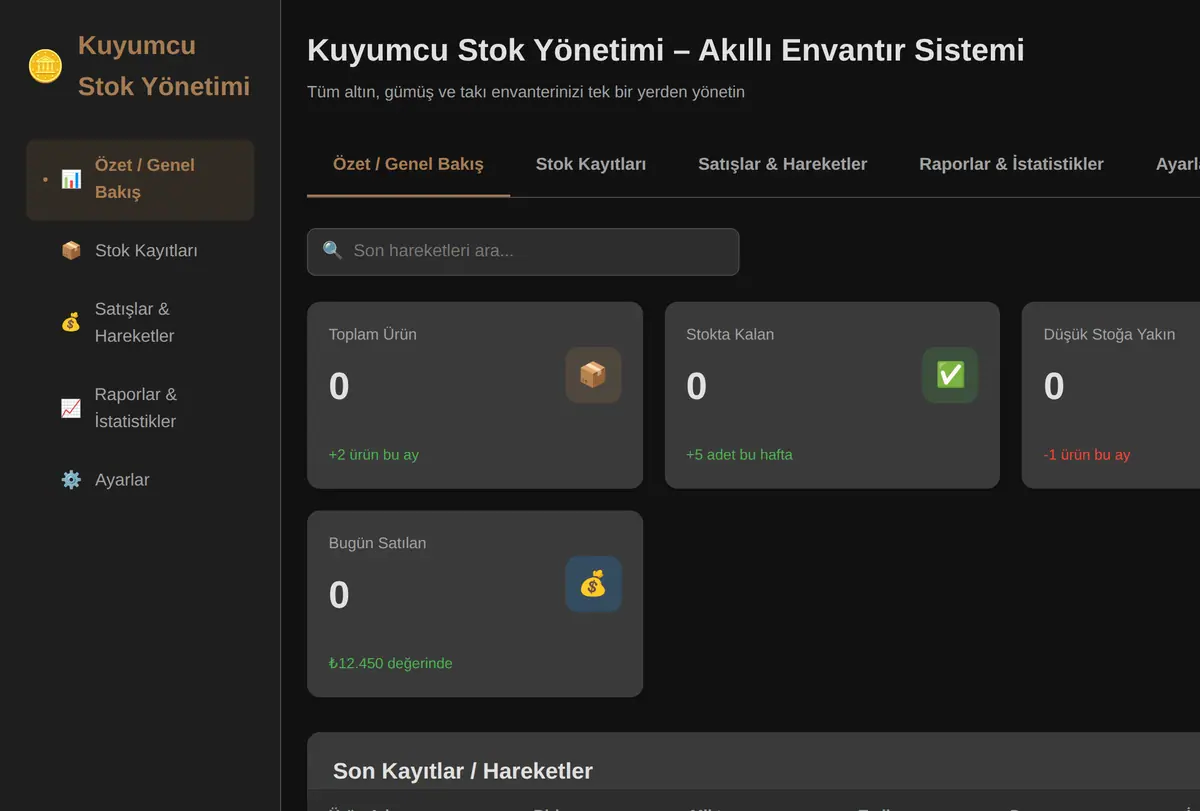
Task: Switch to the Özet / Genel Bakış tab
Action: point(408,164)
